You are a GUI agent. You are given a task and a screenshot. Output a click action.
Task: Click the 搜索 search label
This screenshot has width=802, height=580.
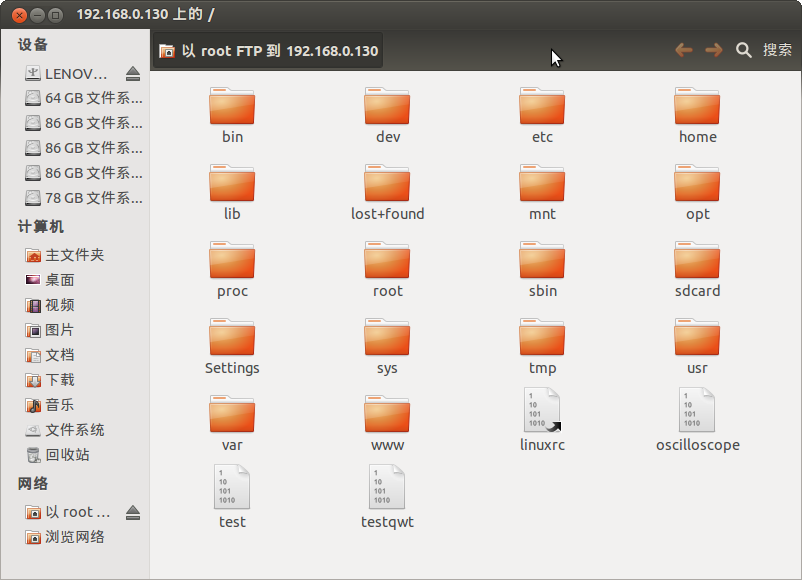[777, 50]
